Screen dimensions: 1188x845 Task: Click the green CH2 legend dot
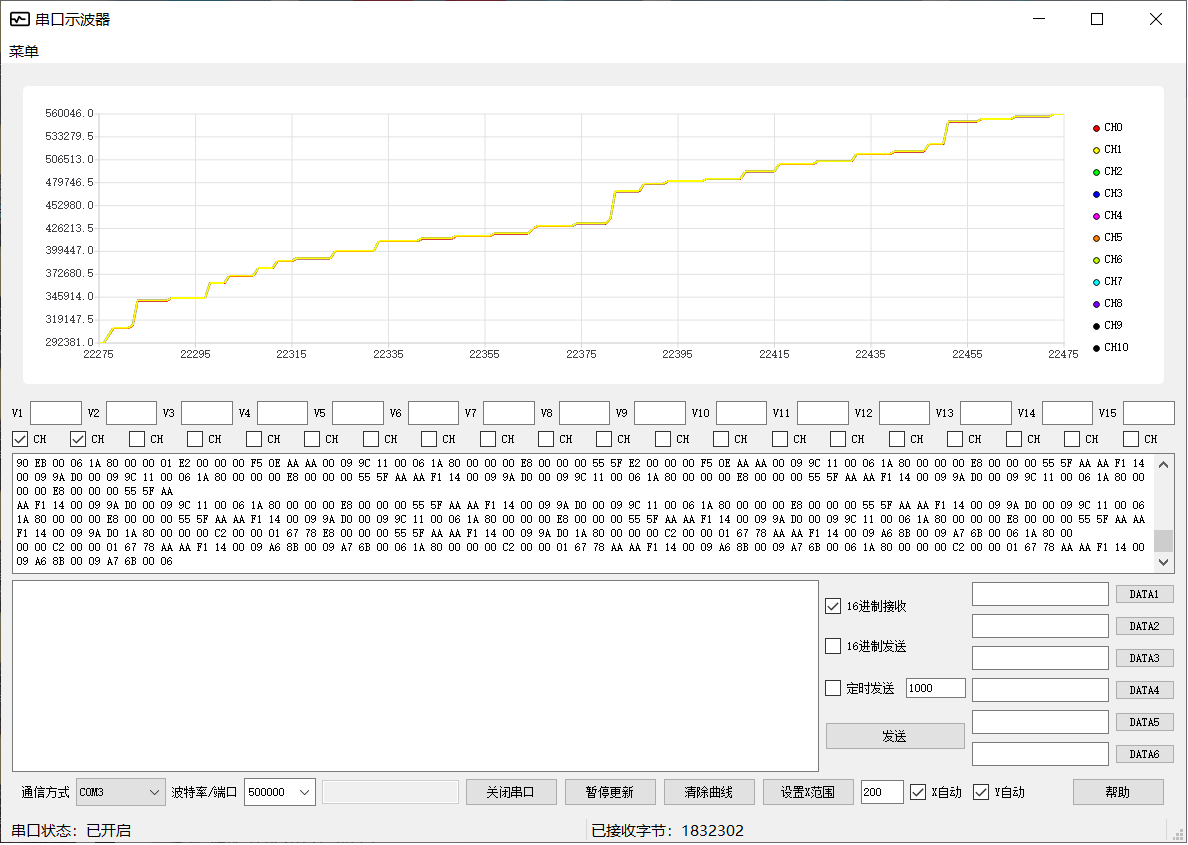pos(1096,172)
